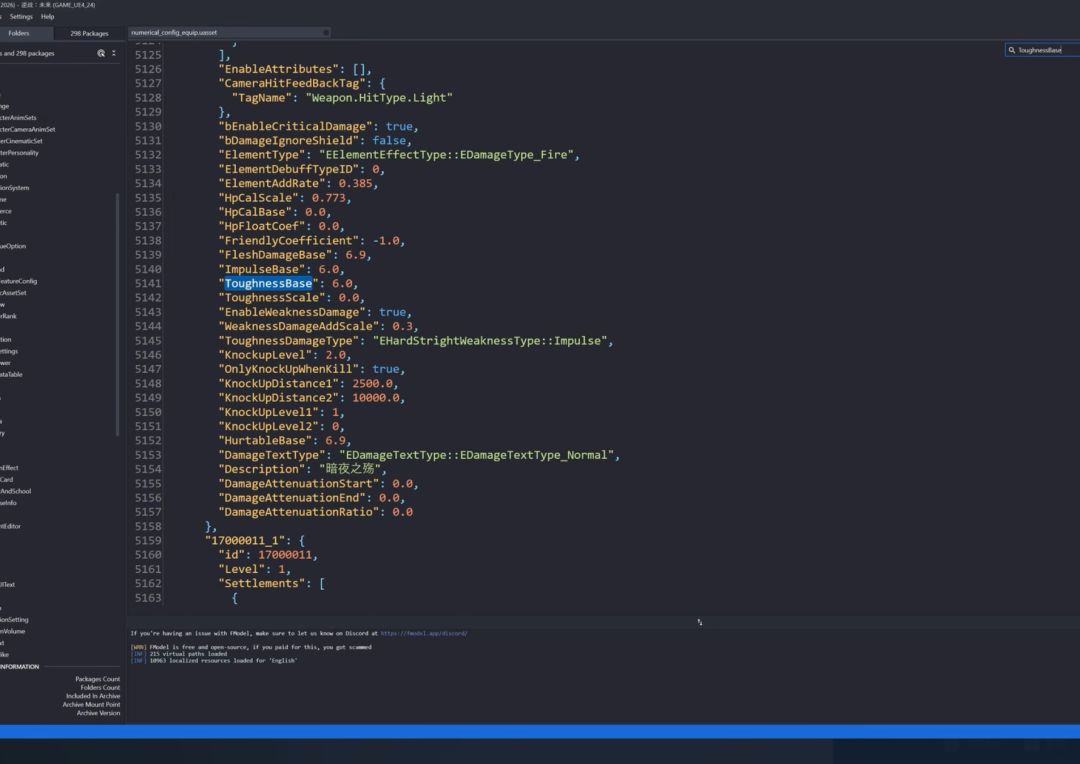Image resolution: width=1080 pixels, height=764 pixels.
Task: Select the CameraAnimSet folder in tree
Action: click(x=28, y=129)
